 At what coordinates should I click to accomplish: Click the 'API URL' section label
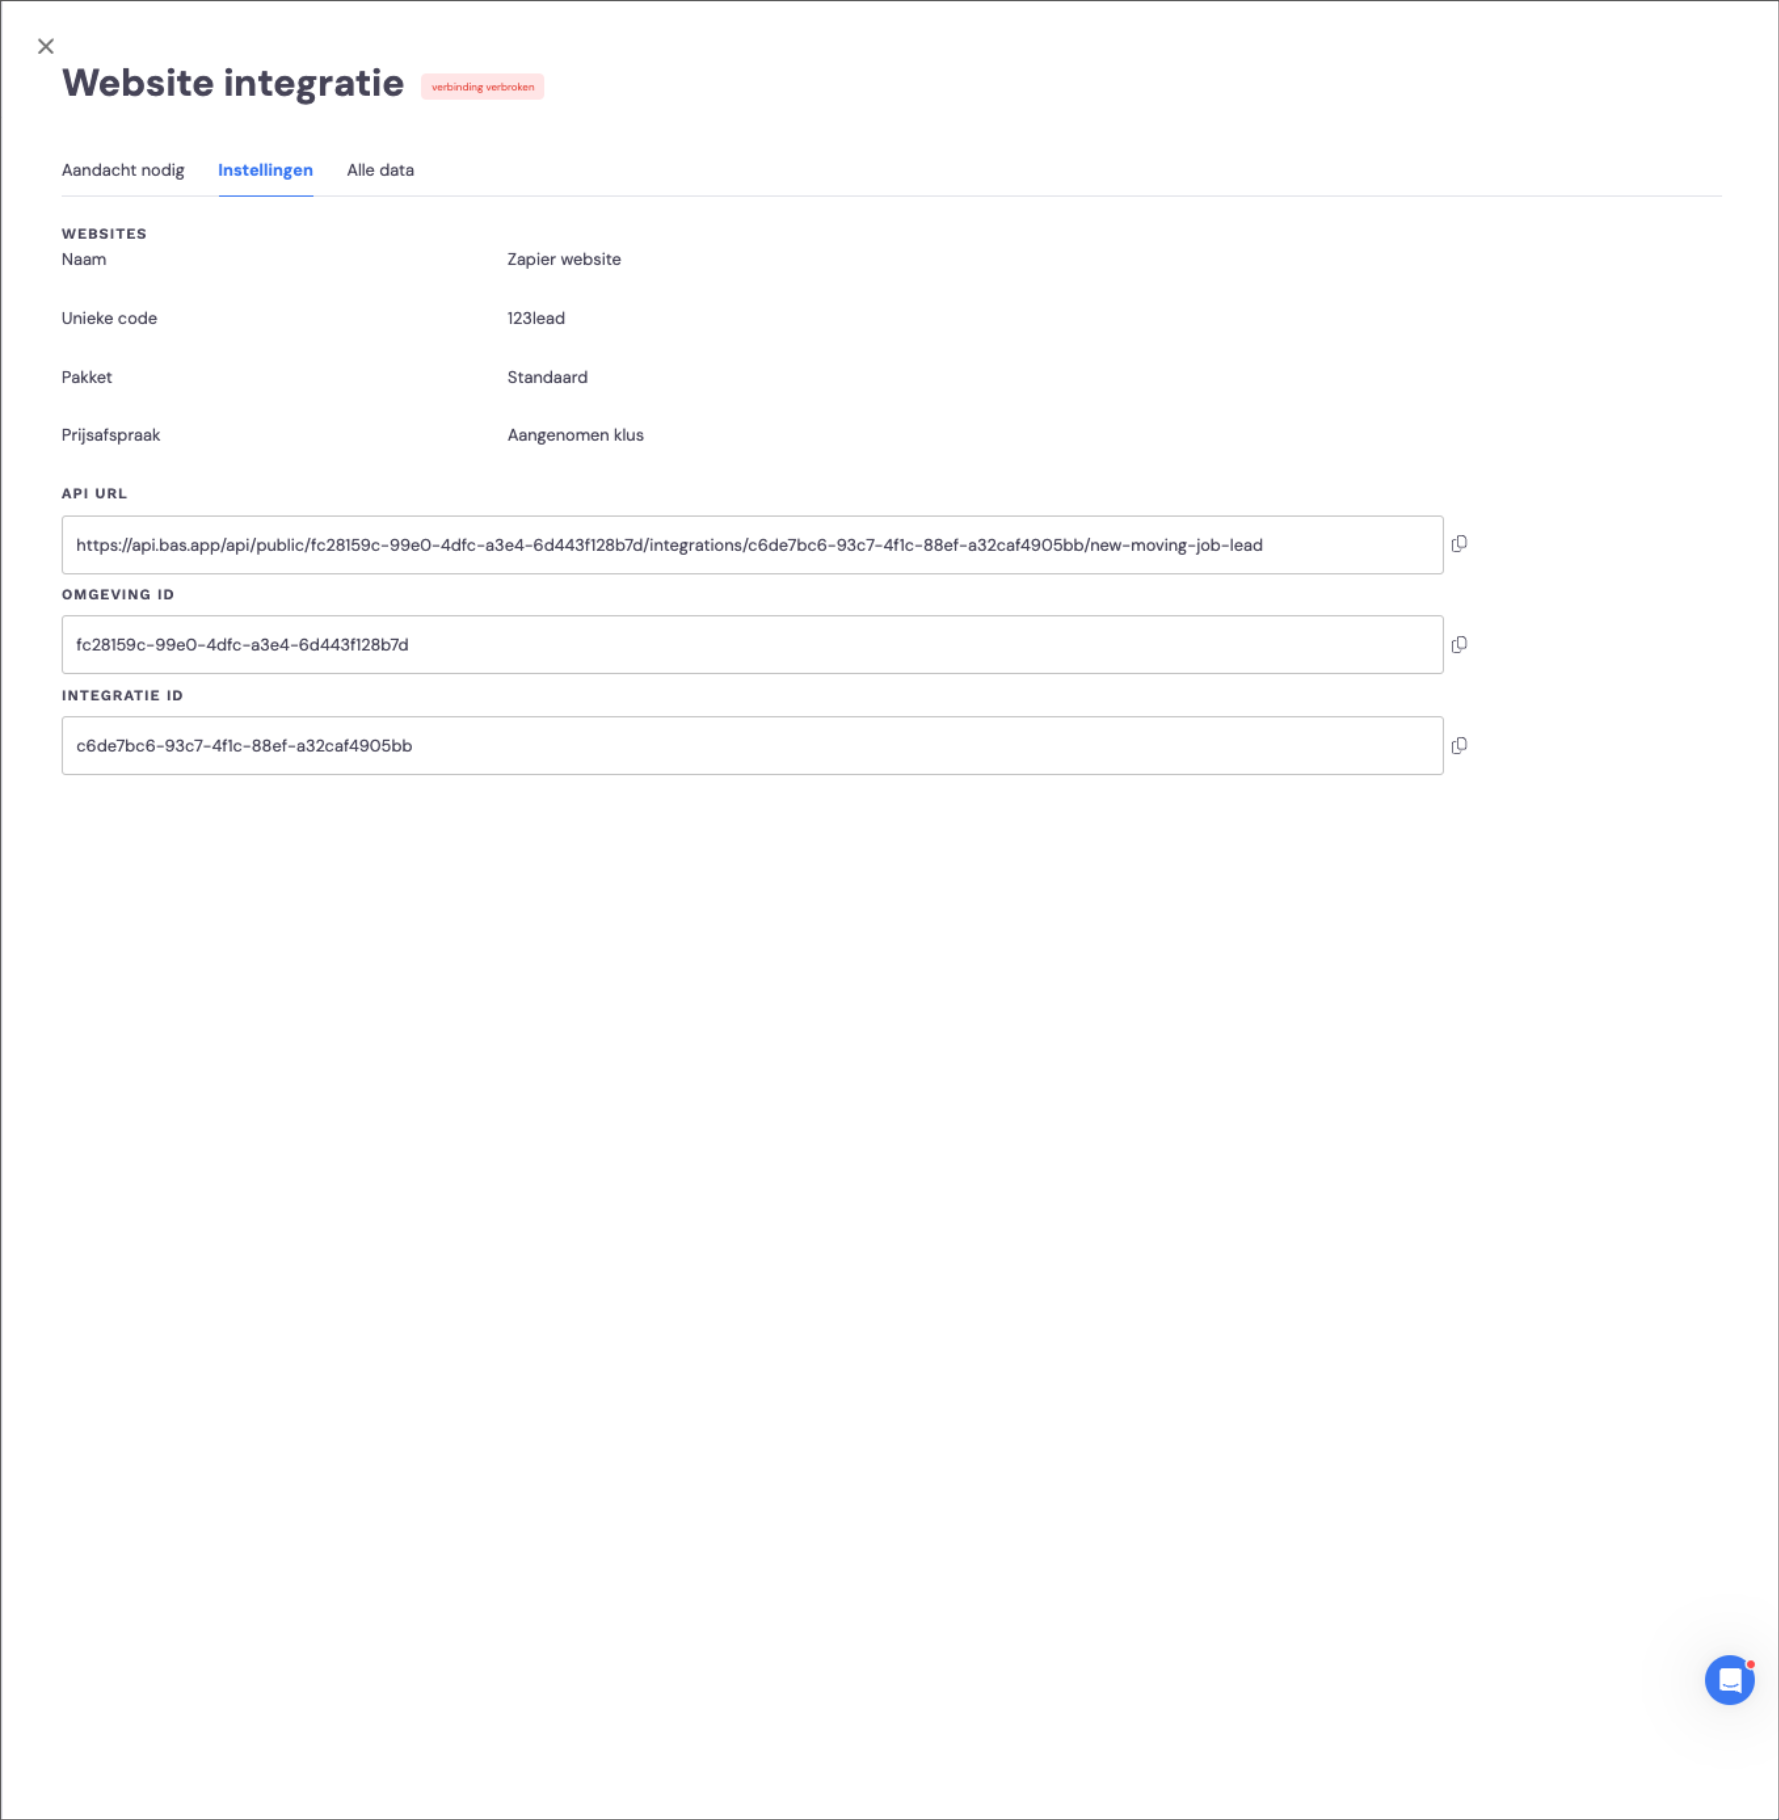point(94,494)
